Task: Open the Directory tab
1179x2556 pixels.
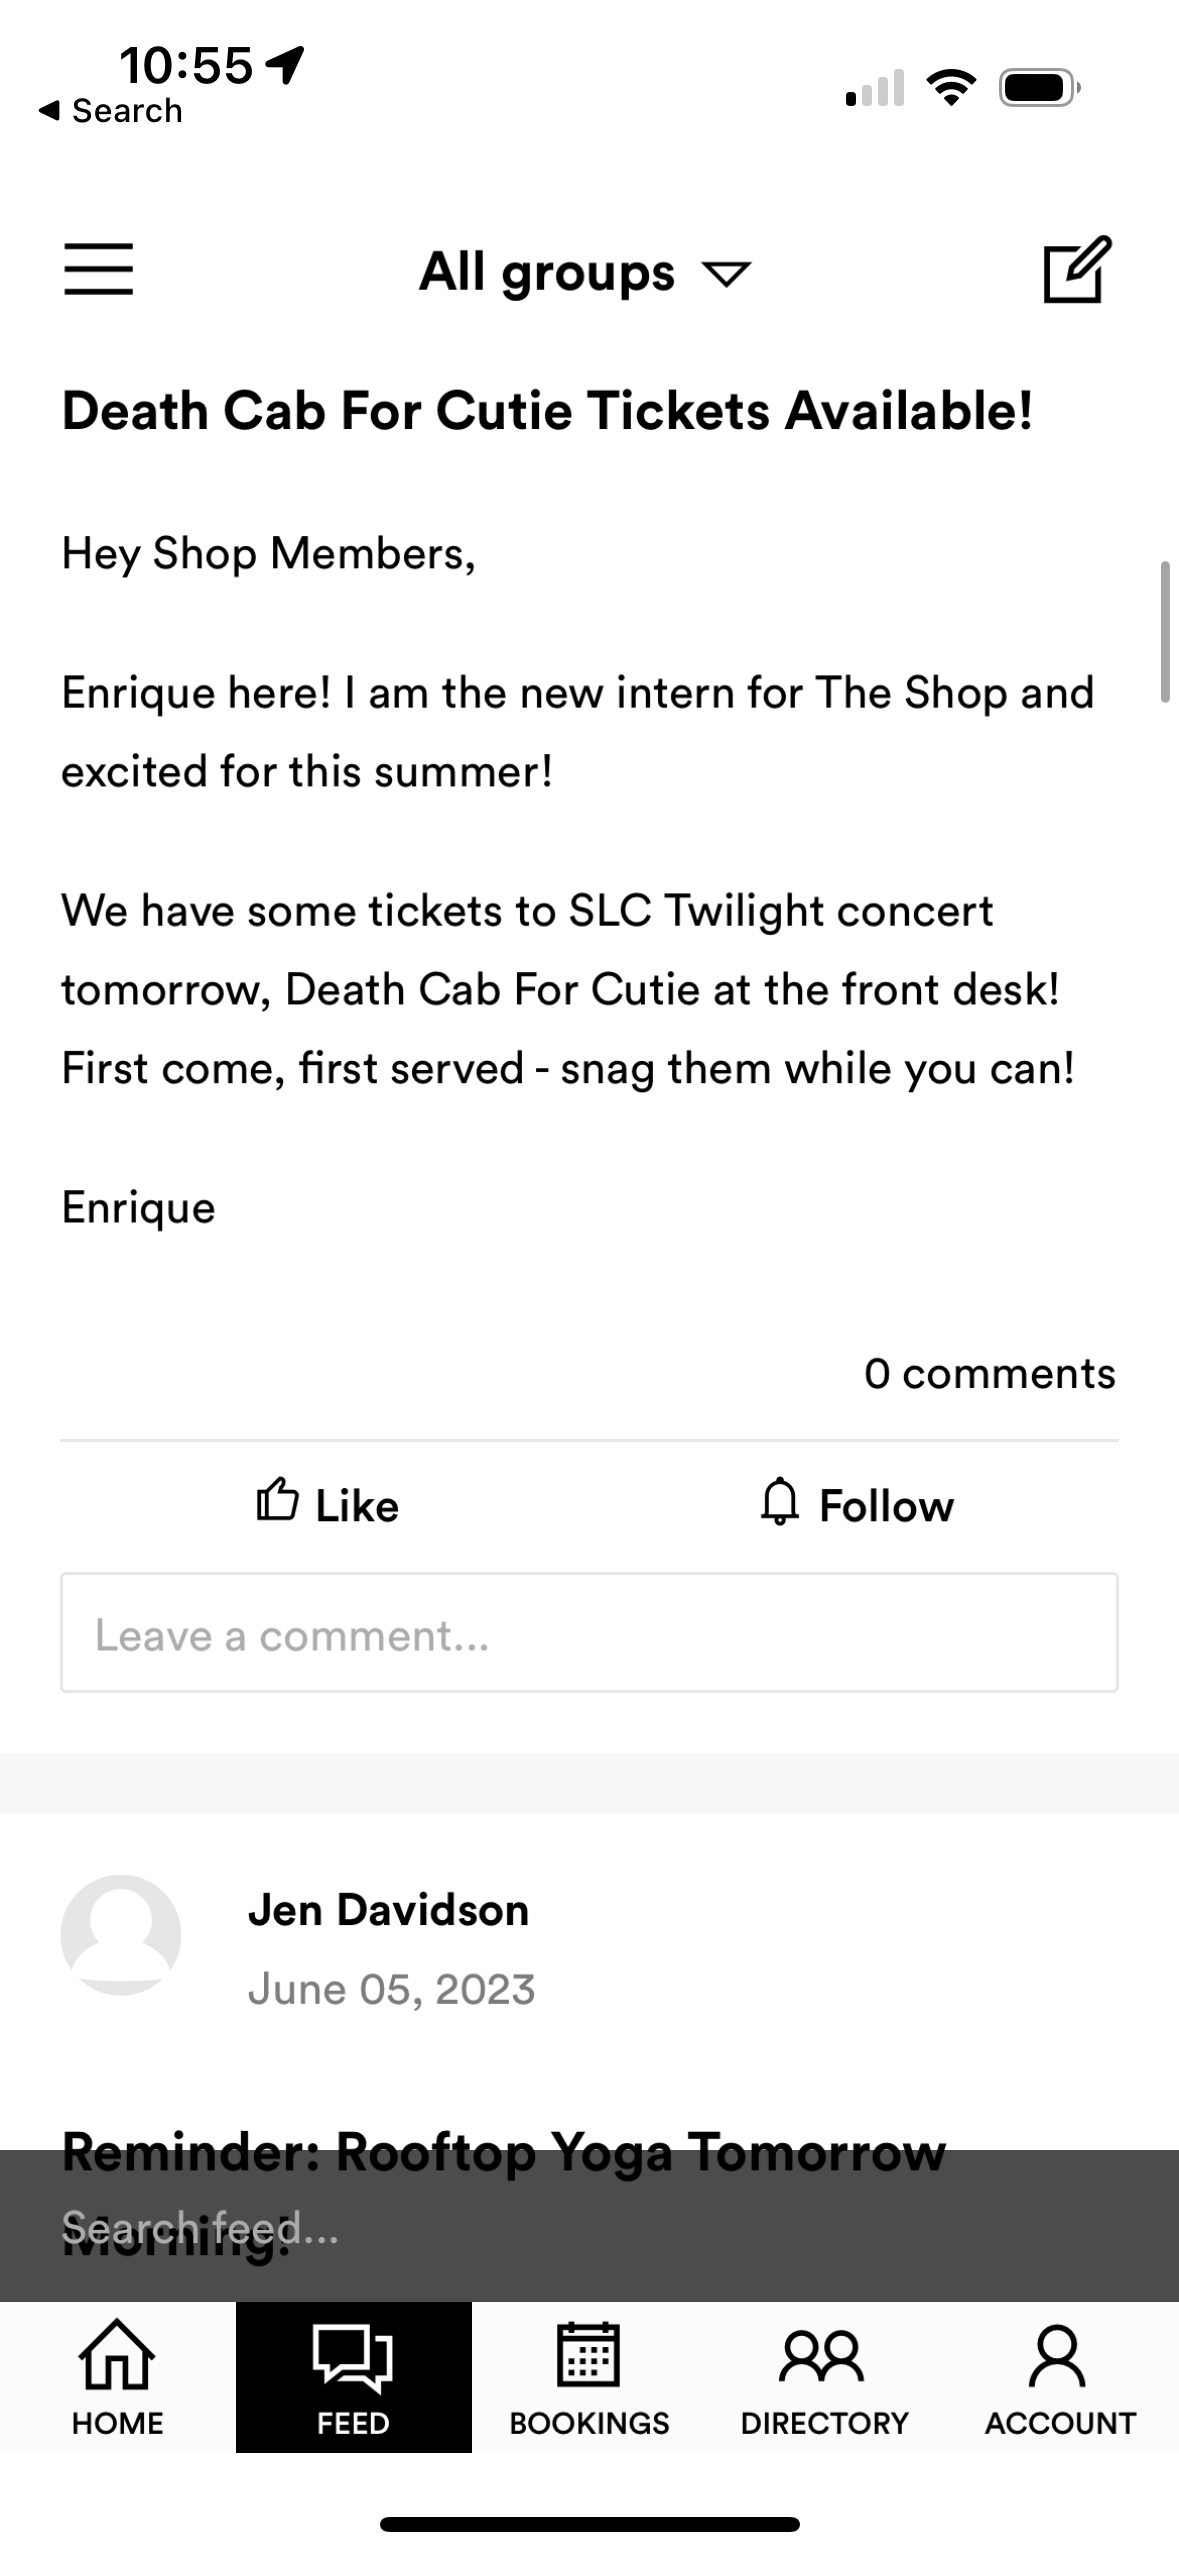Action: click(x=824, y=2377)
